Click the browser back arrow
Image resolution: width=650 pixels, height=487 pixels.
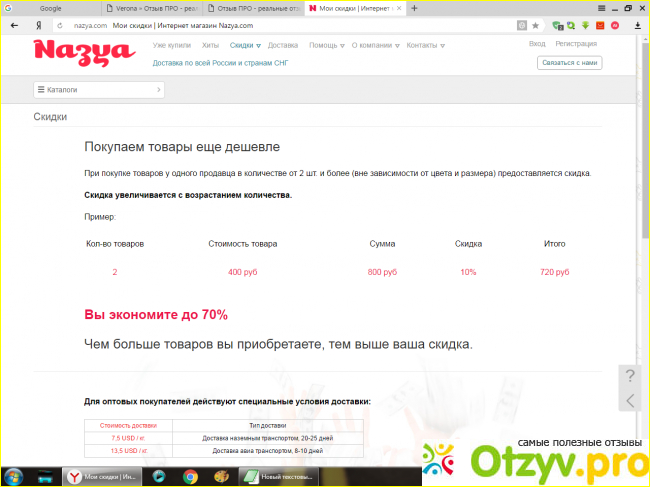tap(14, 25)
